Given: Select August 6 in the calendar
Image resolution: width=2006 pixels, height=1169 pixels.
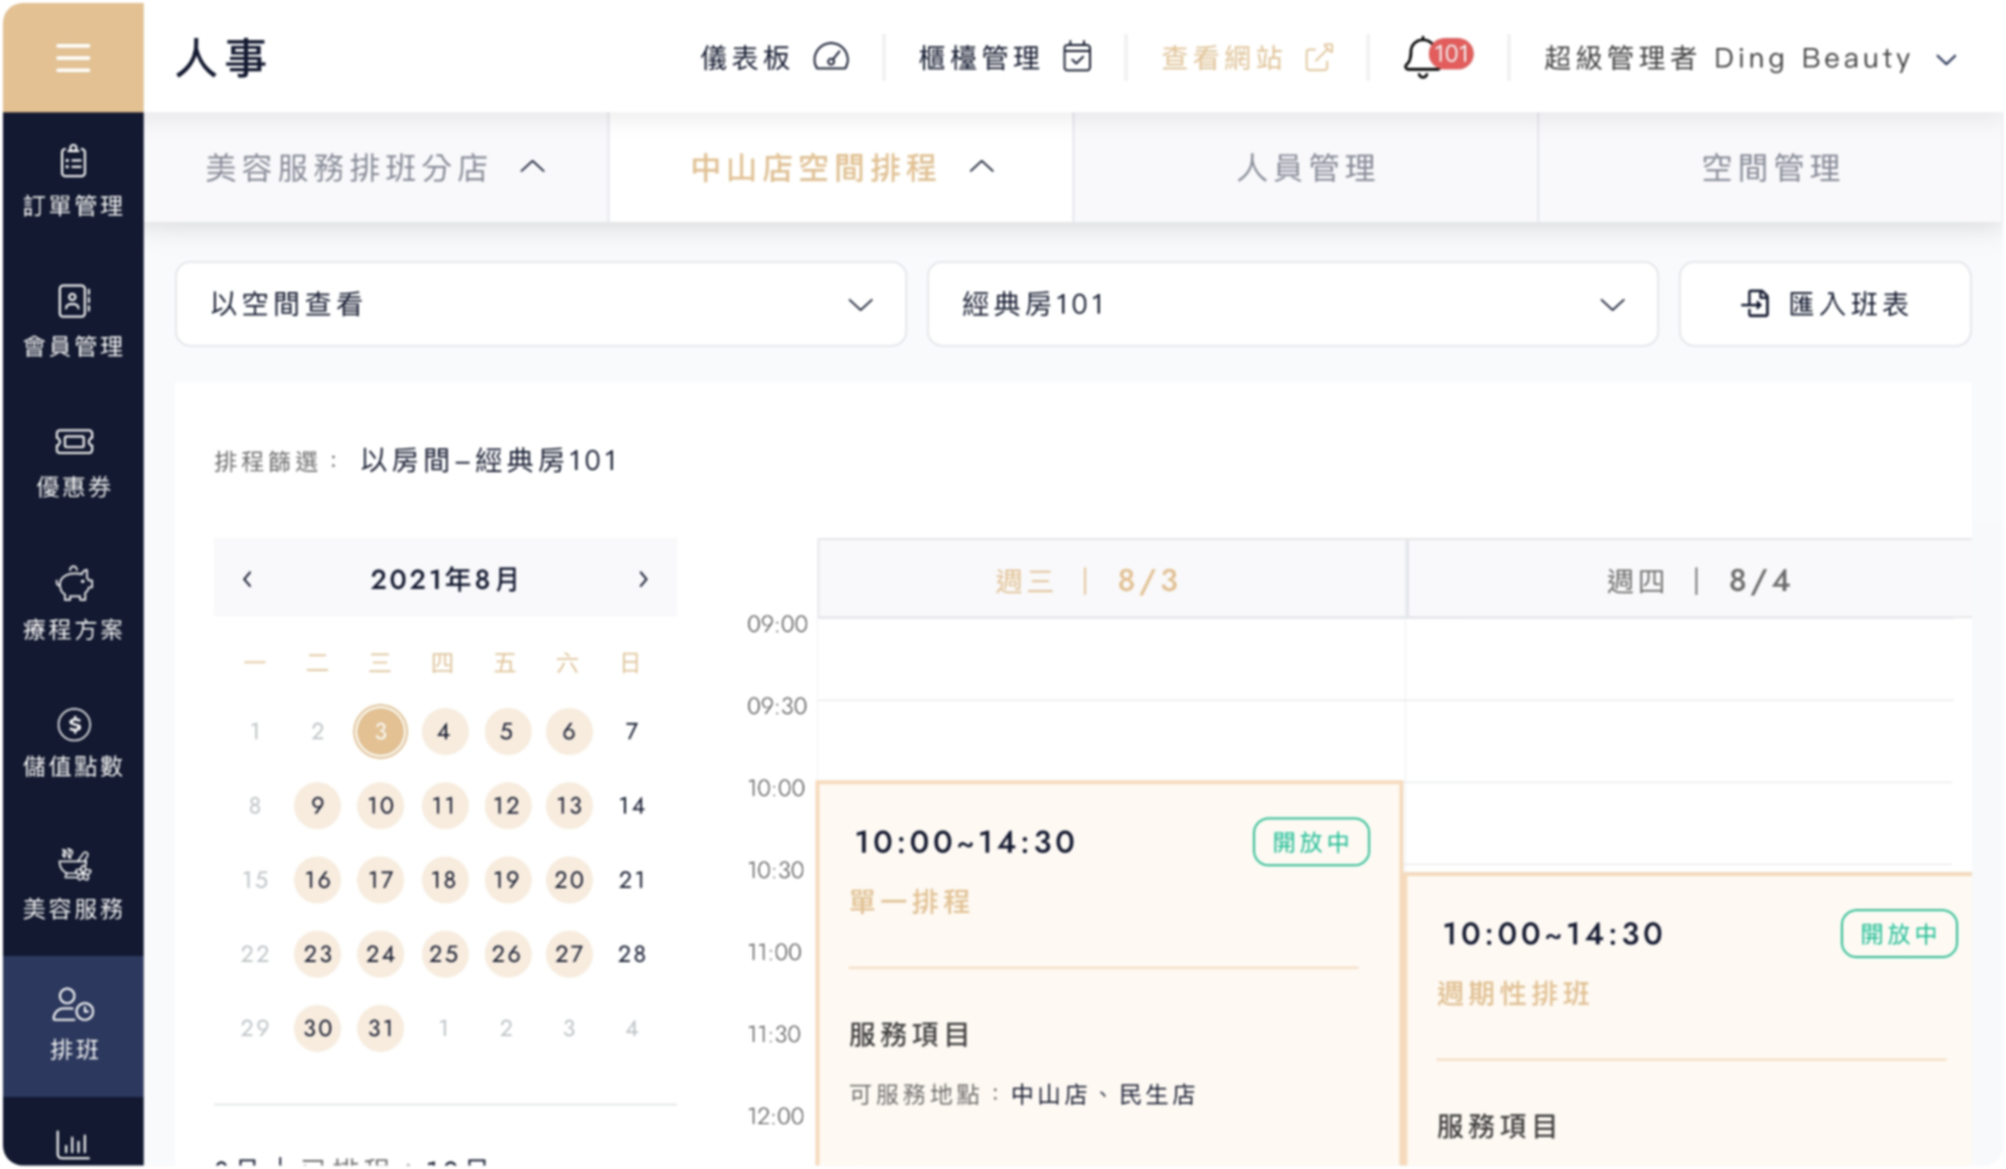Looking at the screenshot, I should click(x=569, y=731).
